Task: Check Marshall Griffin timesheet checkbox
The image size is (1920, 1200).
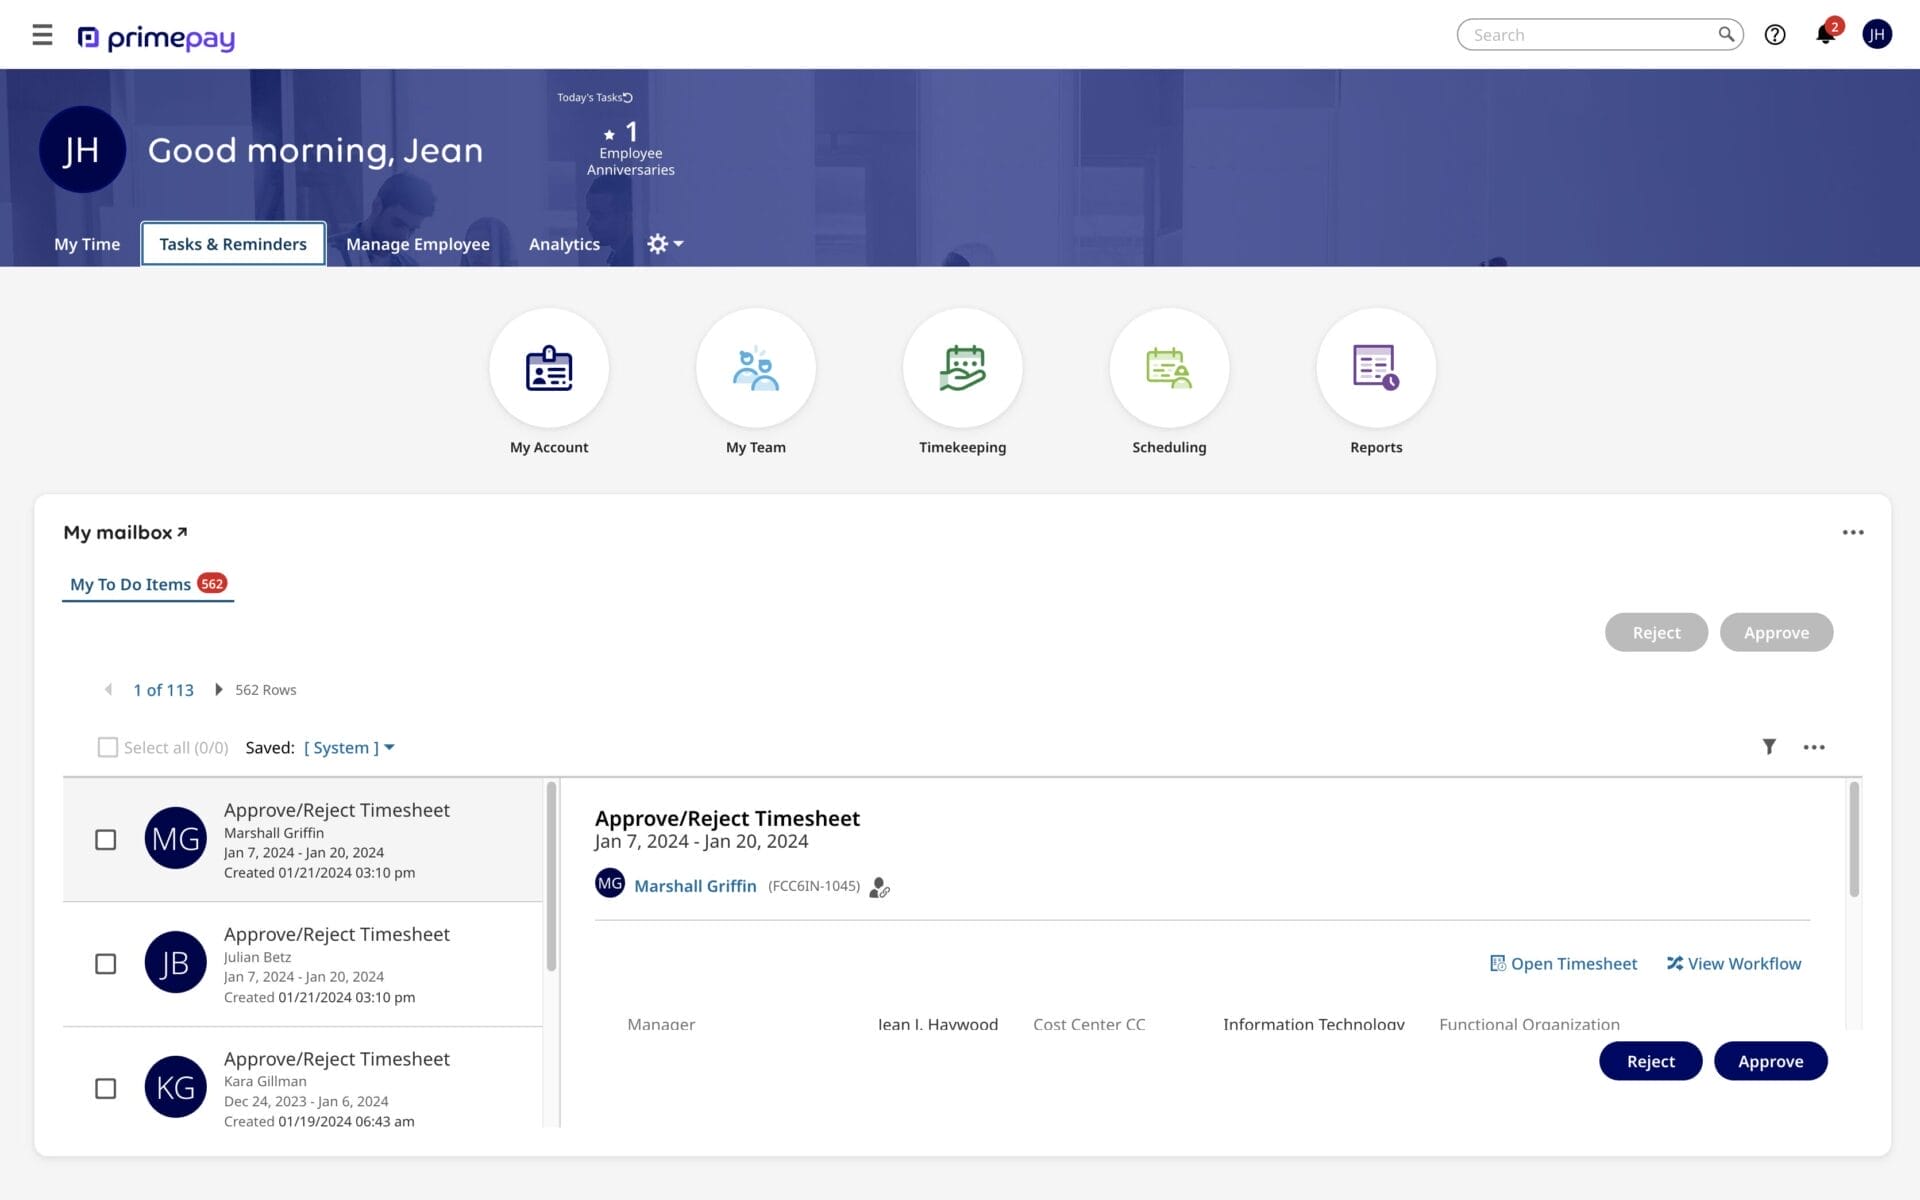Action: [x=105, y=838]
